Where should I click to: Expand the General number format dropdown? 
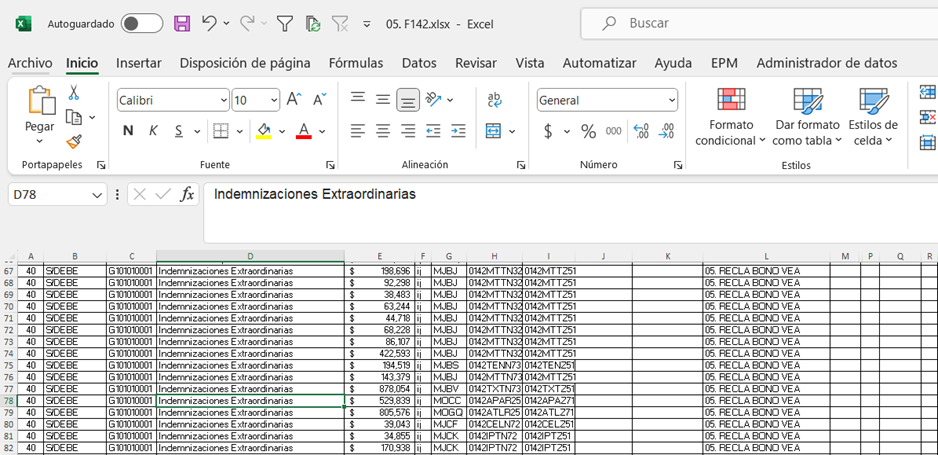pyautogui.click(x=671, y=100)
